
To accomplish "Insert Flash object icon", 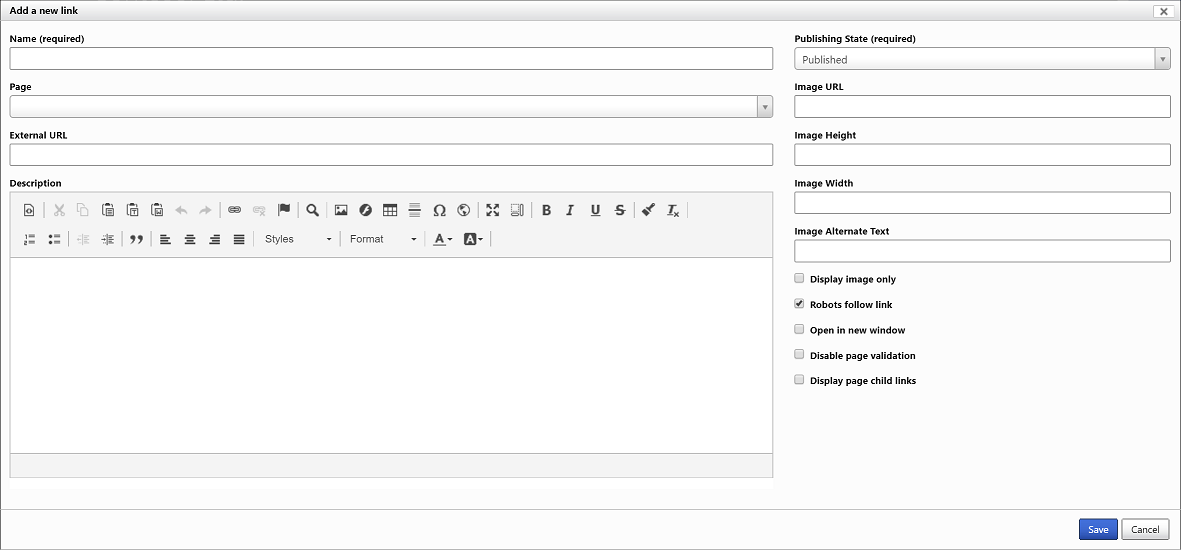I will [x=365, y=210].
